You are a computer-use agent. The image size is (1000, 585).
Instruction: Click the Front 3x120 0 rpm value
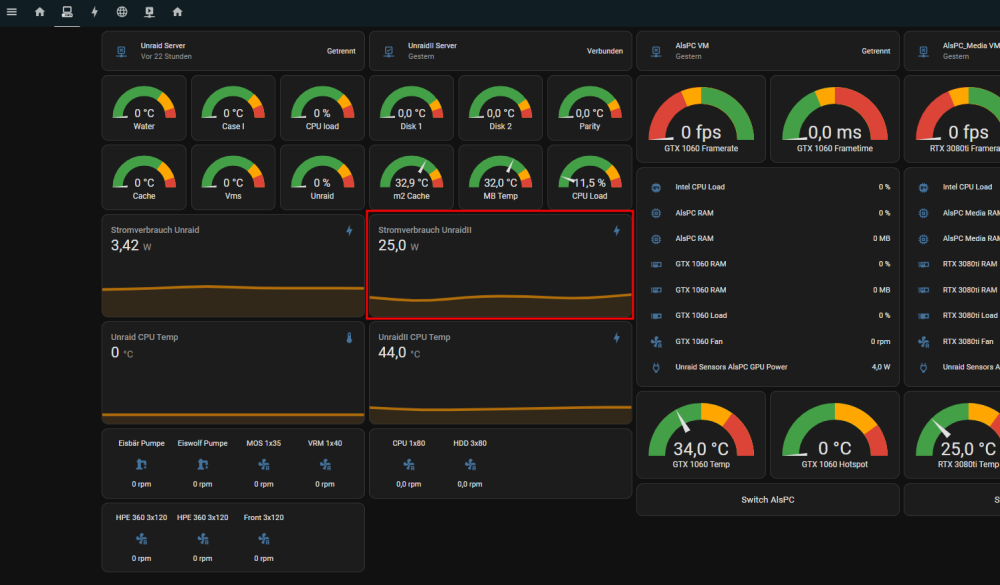263,559
